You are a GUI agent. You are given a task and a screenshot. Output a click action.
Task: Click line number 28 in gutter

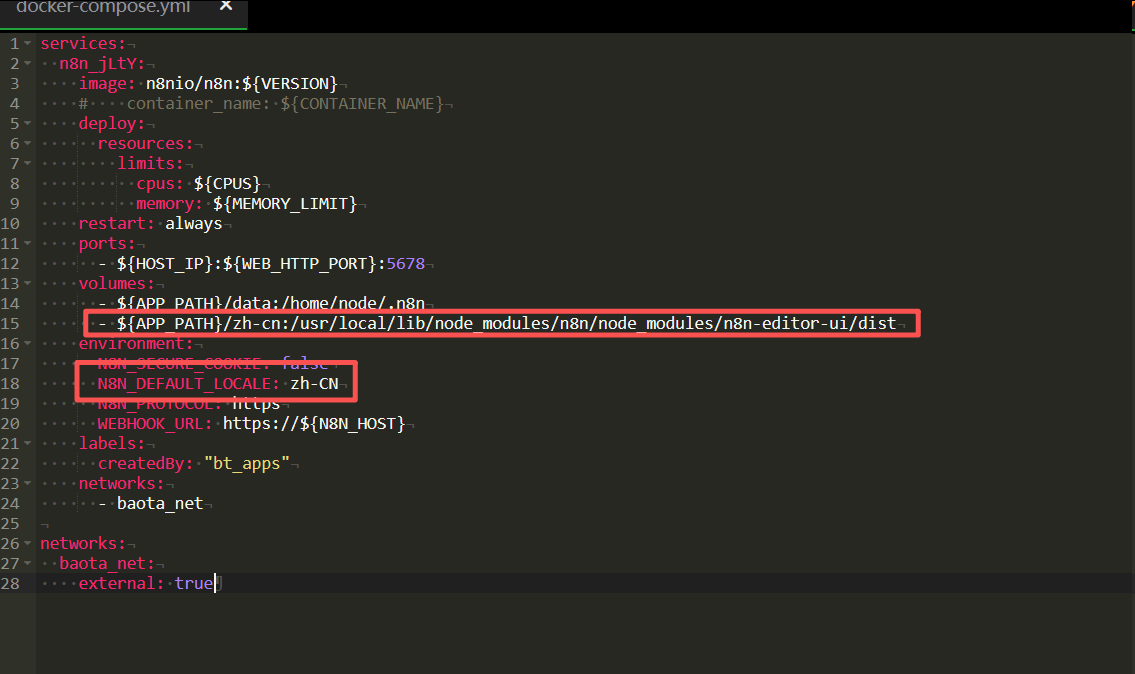(10, 583)
